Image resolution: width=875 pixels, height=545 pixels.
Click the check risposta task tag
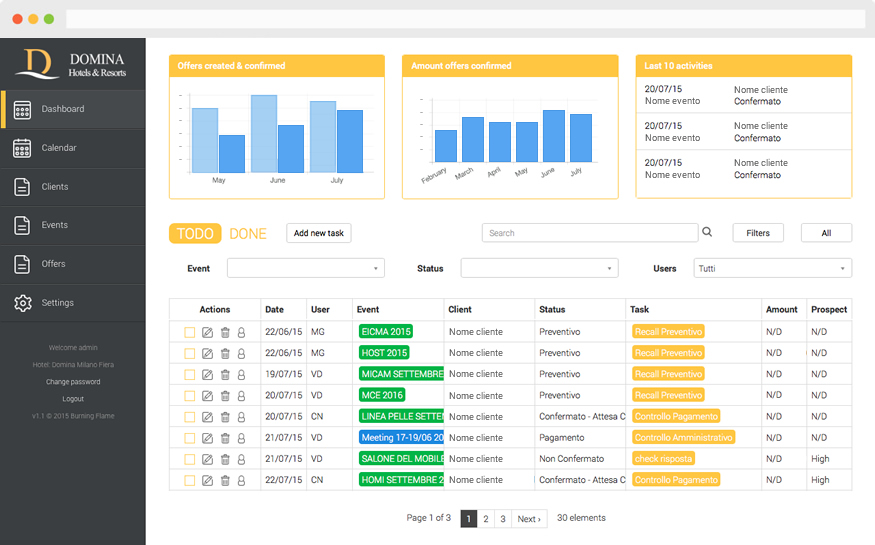tap(664, 459)
